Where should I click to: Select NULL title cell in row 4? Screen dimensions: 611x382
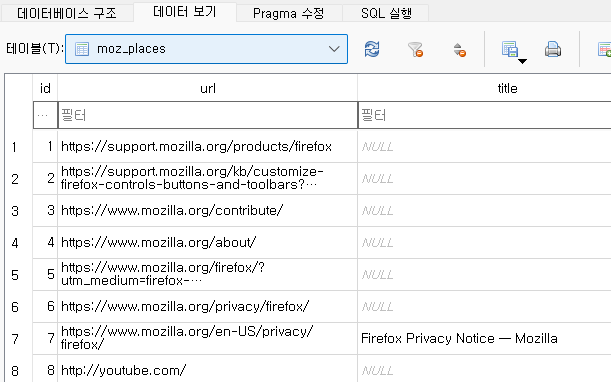(x=484, y=243)
